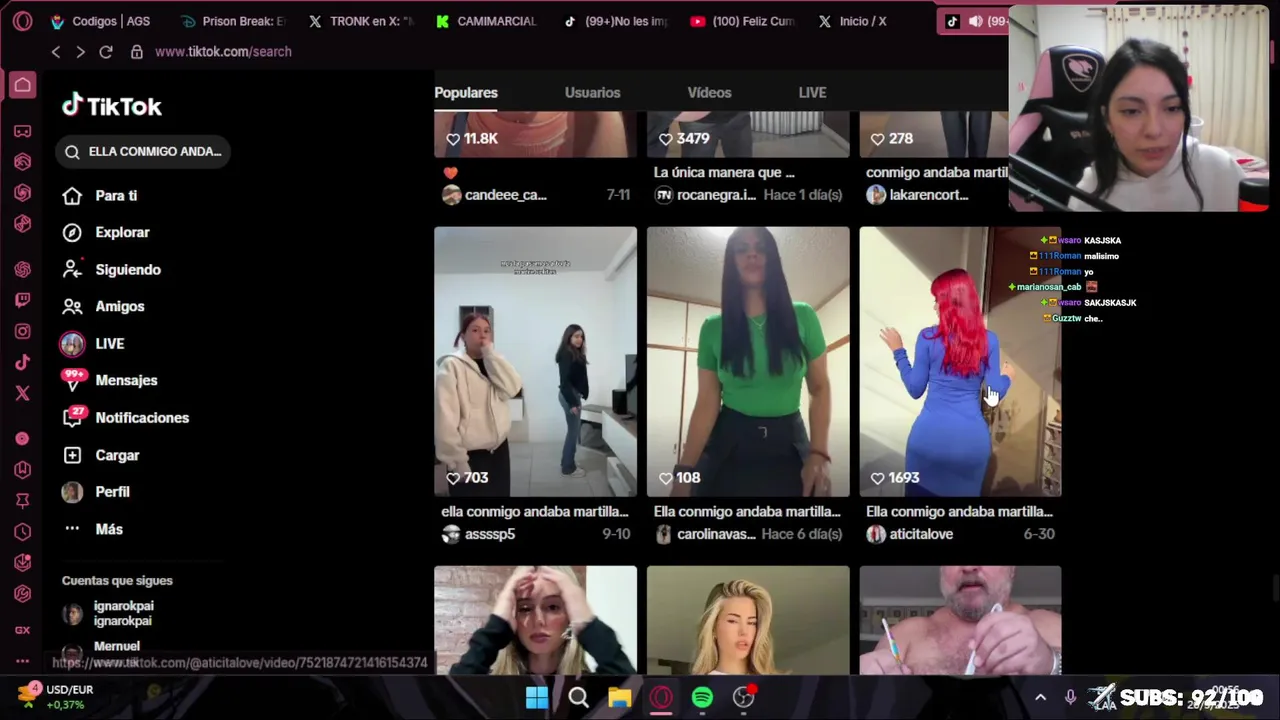Image resolution: width=1280 pixels, height=720 pixels.
Task: Open green shirt video with 108 likes
Action: click(748, 361)
